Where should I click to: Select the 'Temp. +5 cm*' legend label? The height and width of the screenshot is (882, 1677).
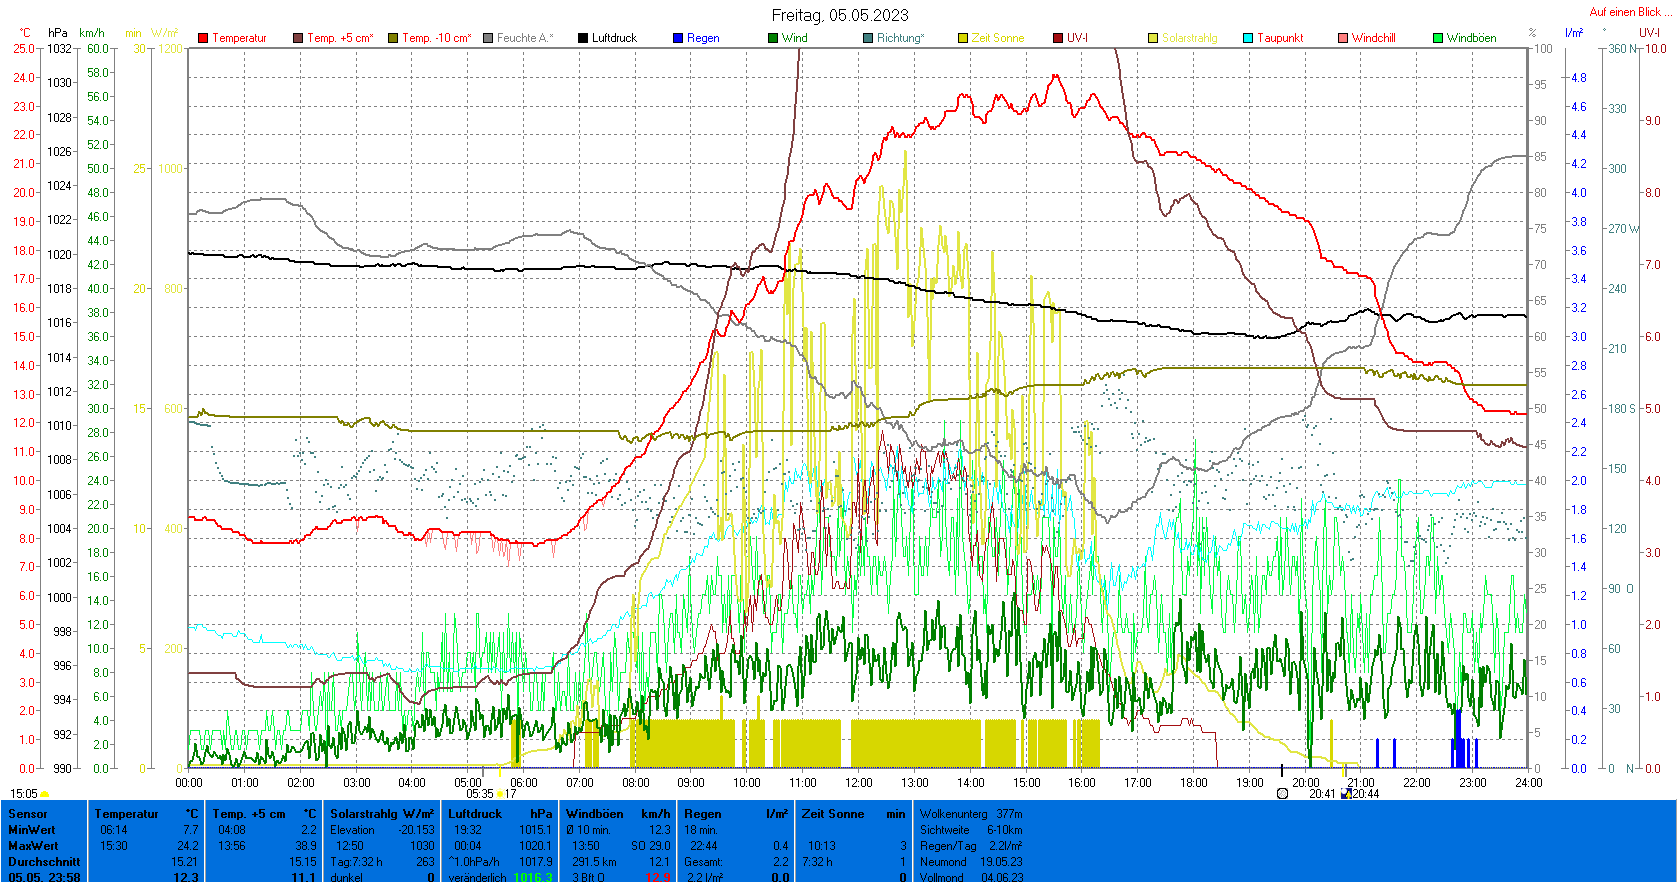[x=340, y=38]
